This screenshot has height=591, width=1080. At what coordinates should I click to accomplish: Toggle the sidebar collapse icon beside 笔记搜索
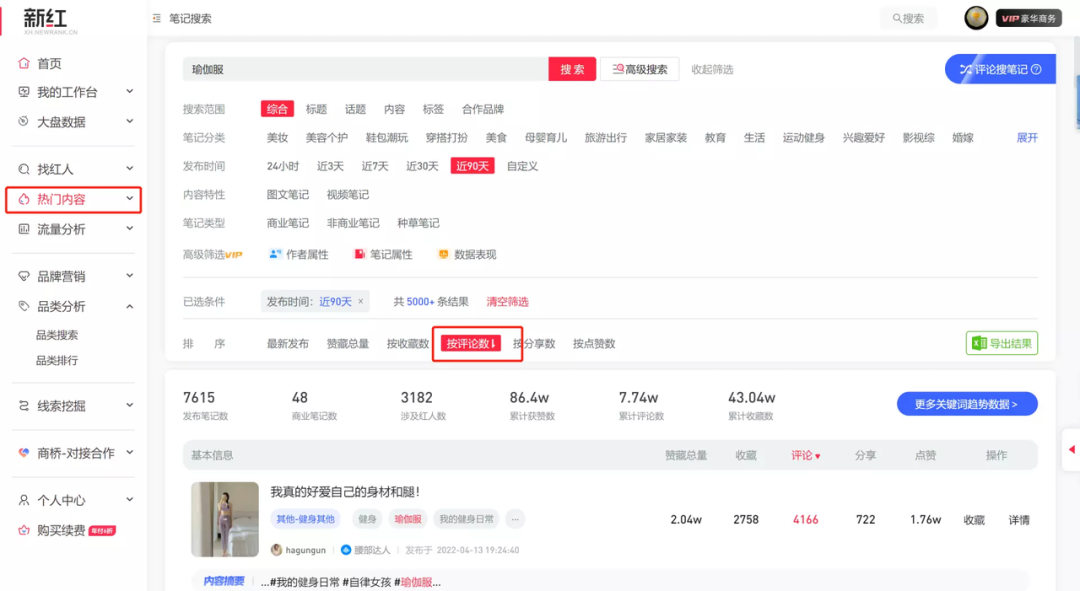tap(157, 19)
